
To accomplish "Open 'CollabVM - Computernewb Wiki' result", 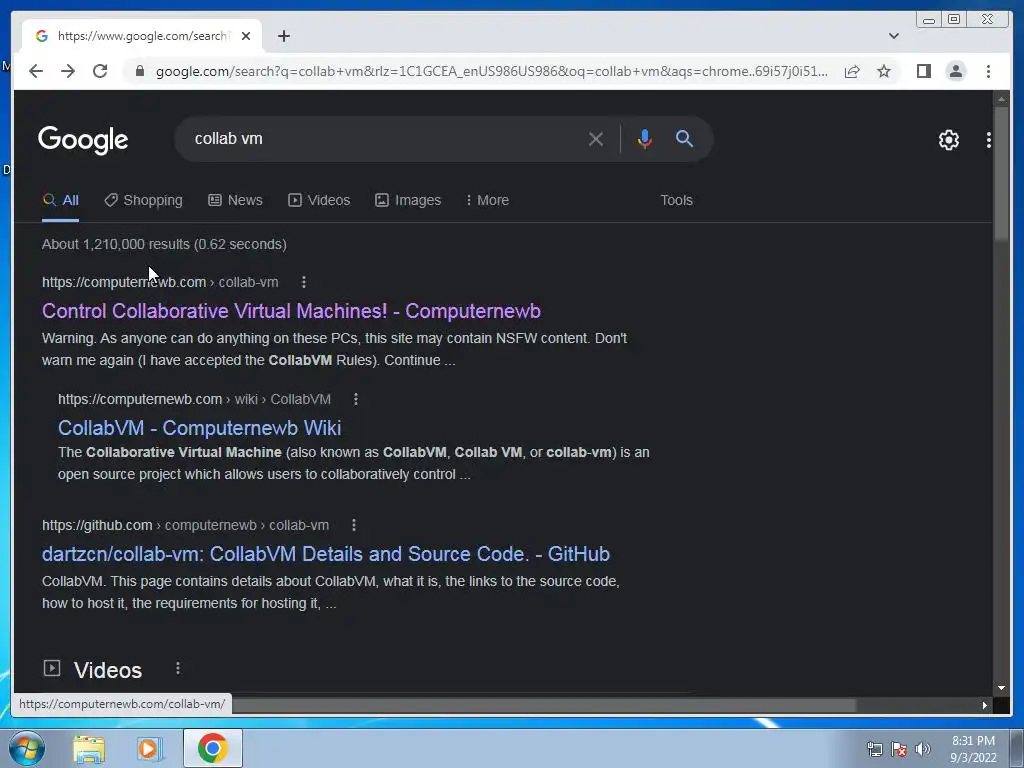I will (199, 428).
